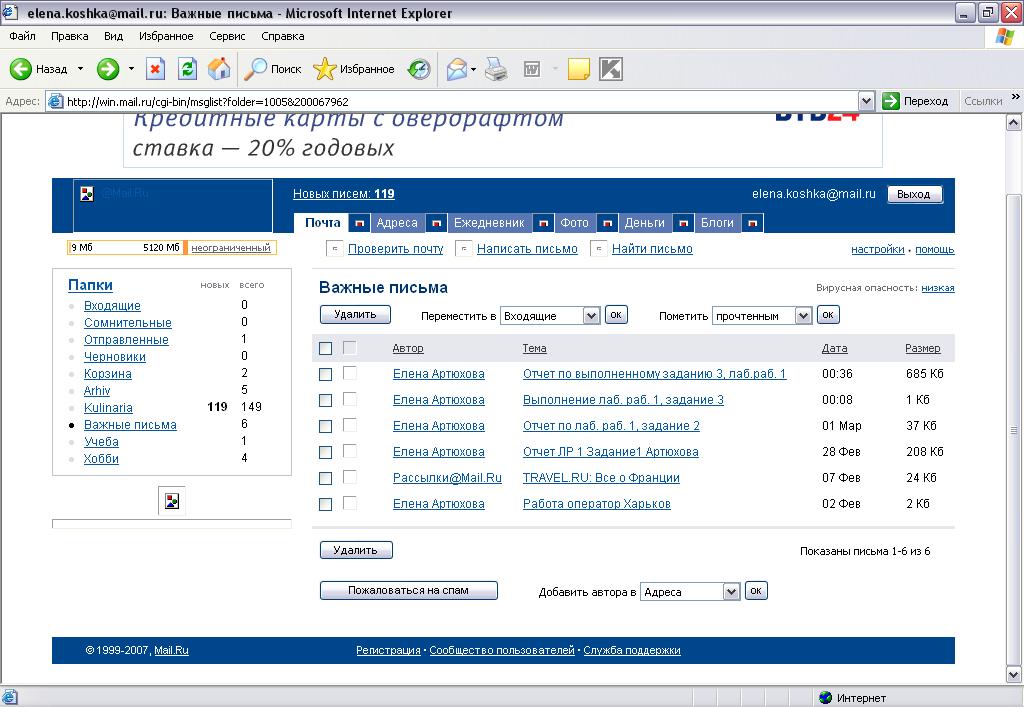Open the Forward button history arrow
The height and width of the screenshot is (707, 1024).
[x=131, y=69]
